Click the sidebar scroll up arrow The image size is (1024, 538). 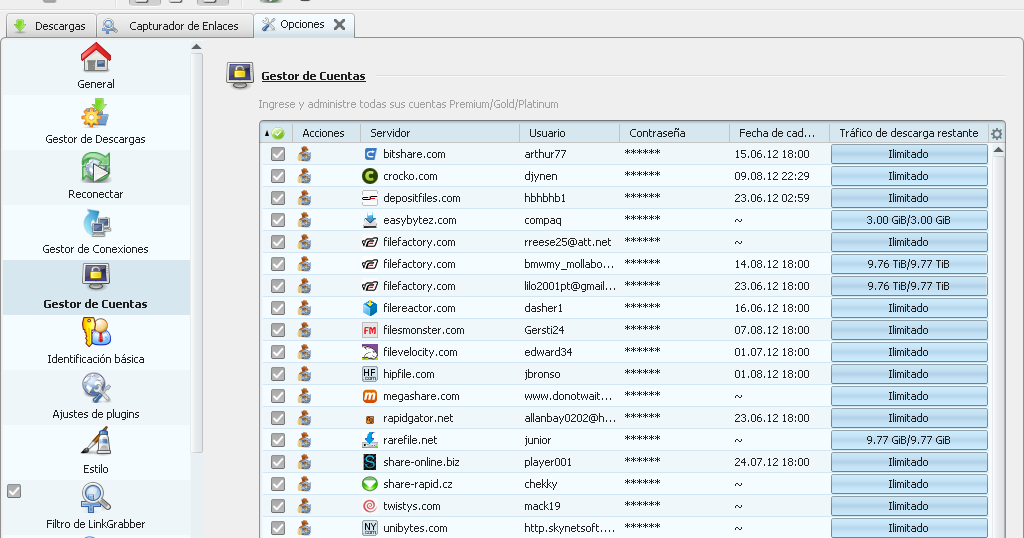click(x=197, y=47)
